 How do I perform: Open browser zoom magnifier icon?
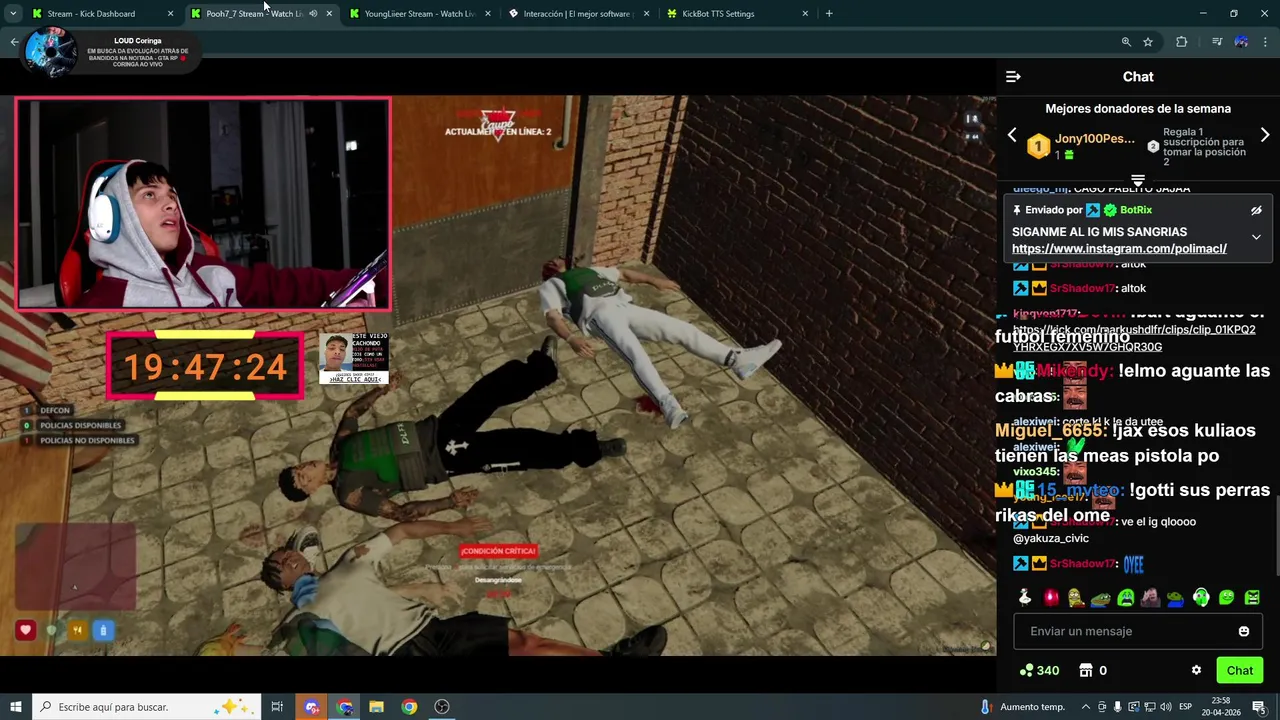[1126, 42]
